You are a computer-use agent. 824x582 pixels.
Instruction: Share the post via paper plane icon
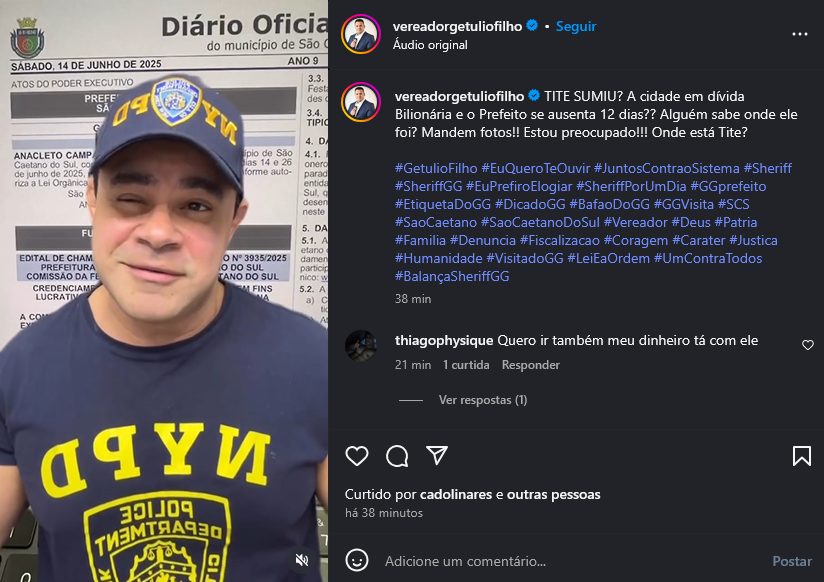(x=437, y=455)
